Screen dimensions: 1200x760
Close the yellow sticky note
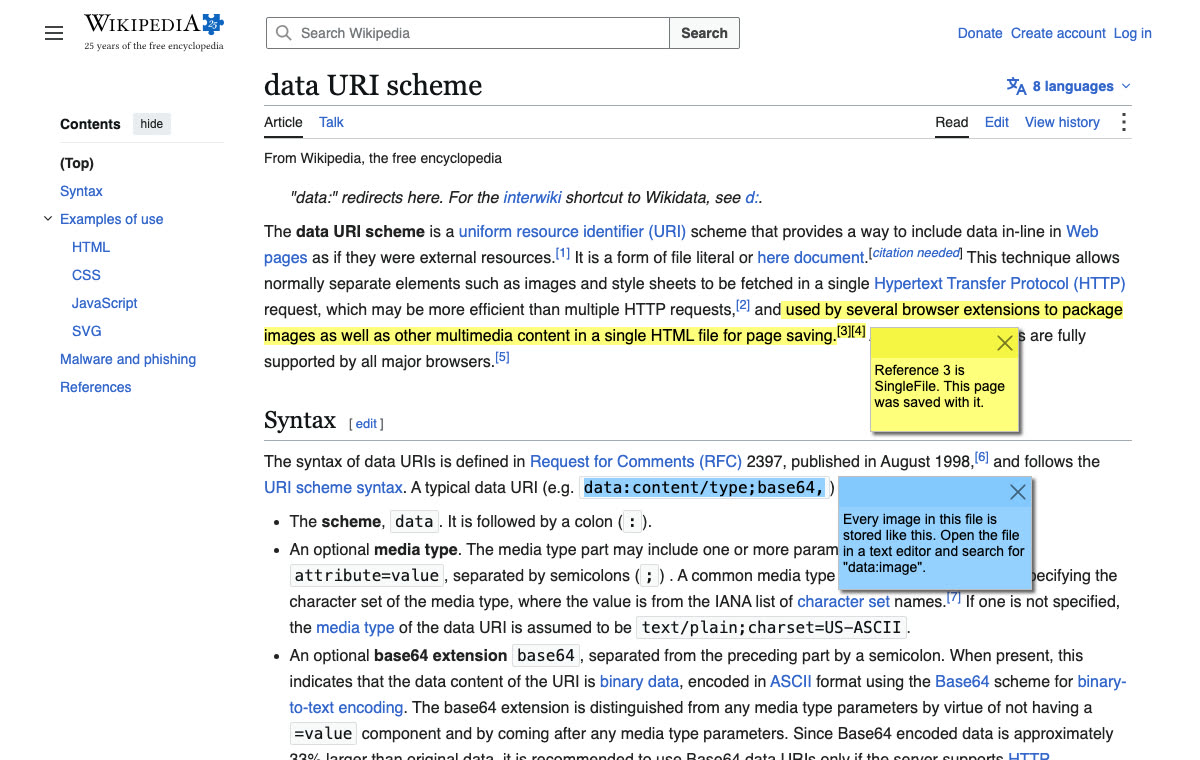pos(1005,343)
